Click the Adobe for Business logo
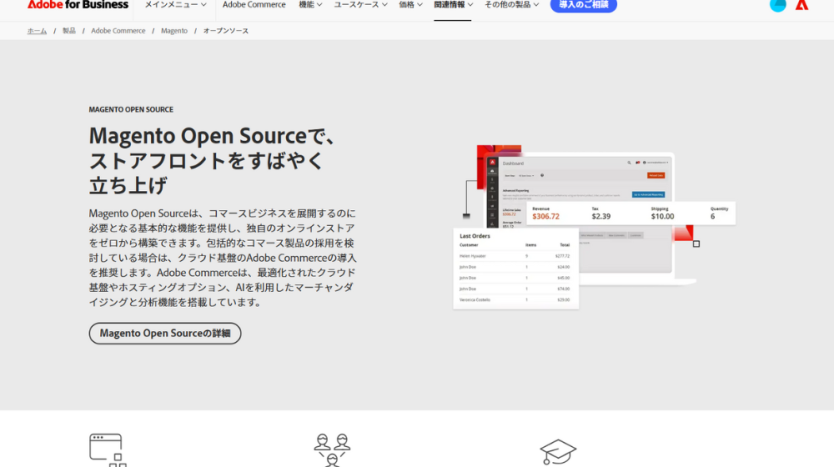This screenshot has height=467, width=834. 78,5
